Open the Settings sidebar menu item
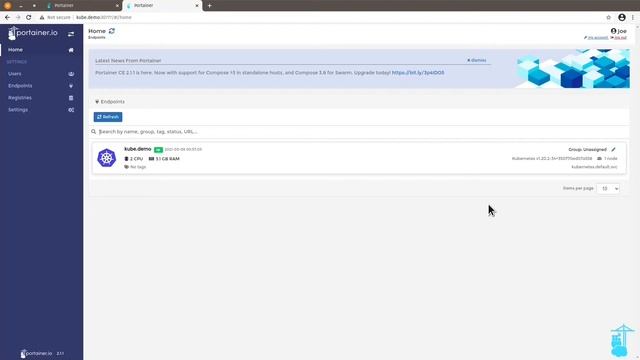The image size is (640, 360). [x=41, y=110]
